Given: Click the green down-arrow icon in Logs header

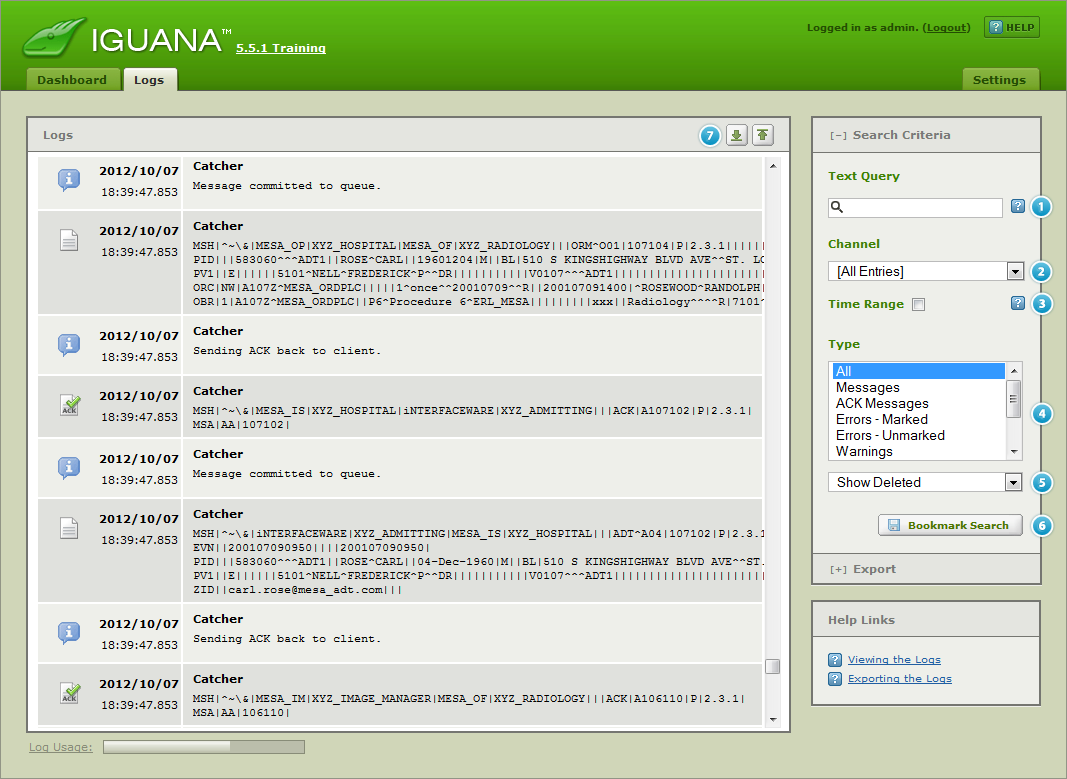Looking at the screenshot, I should click(737, 136).
